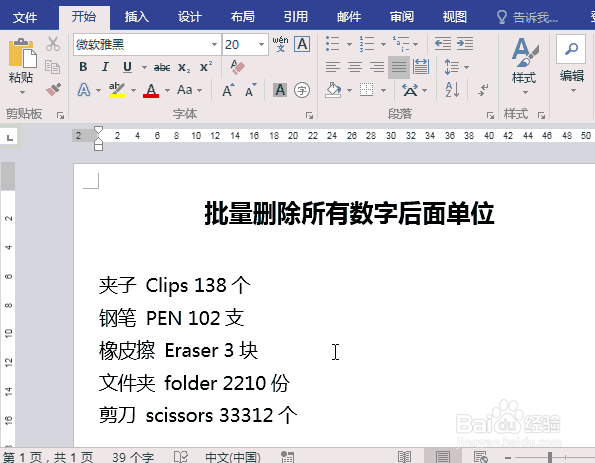Click the Cut scissors icon

pos(53,44)
